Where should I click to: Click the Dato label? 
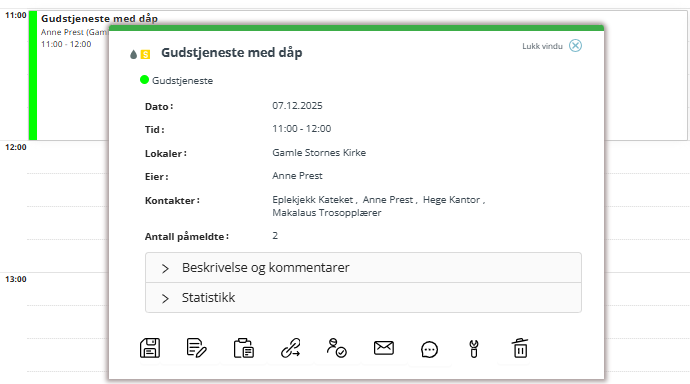click(159, 107)
